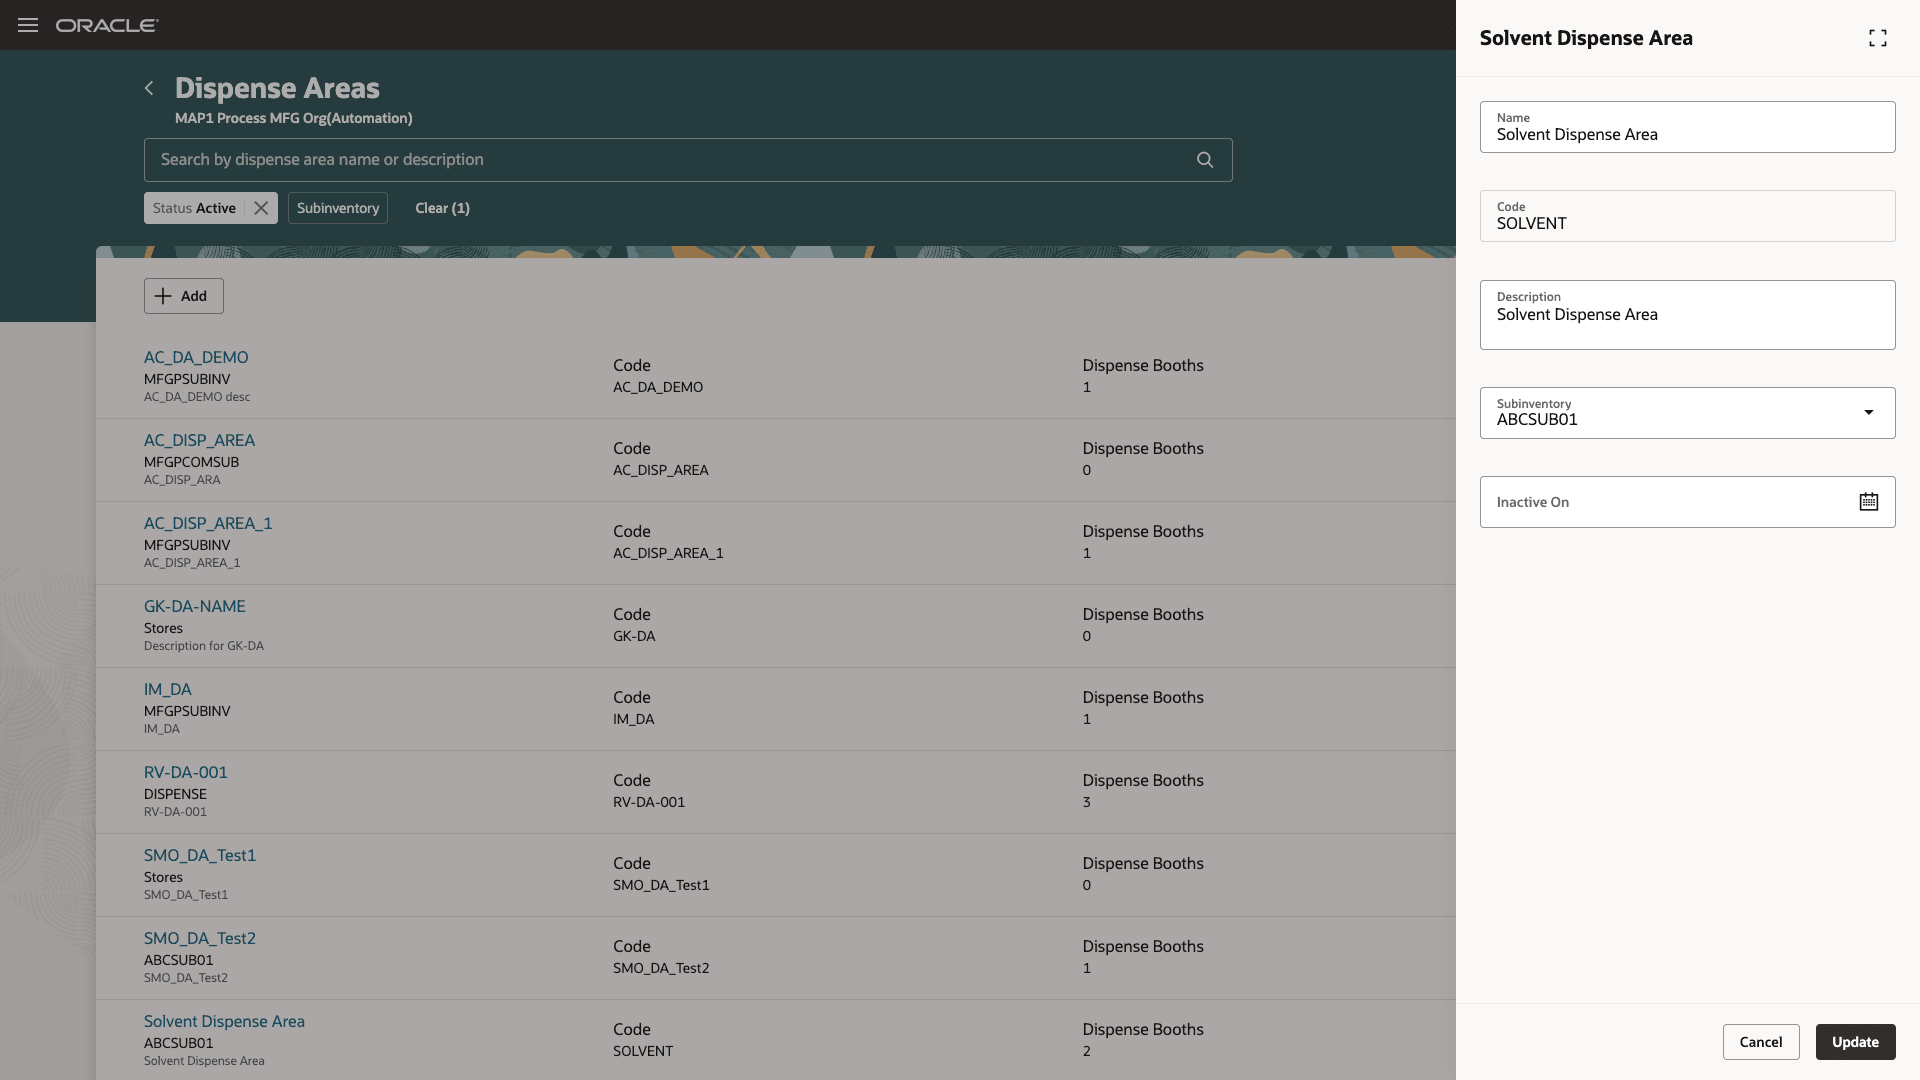The width and height of the screenshot is (1920, 1080).
Task: Click the Oracle logo
Action: coord(107,25)
